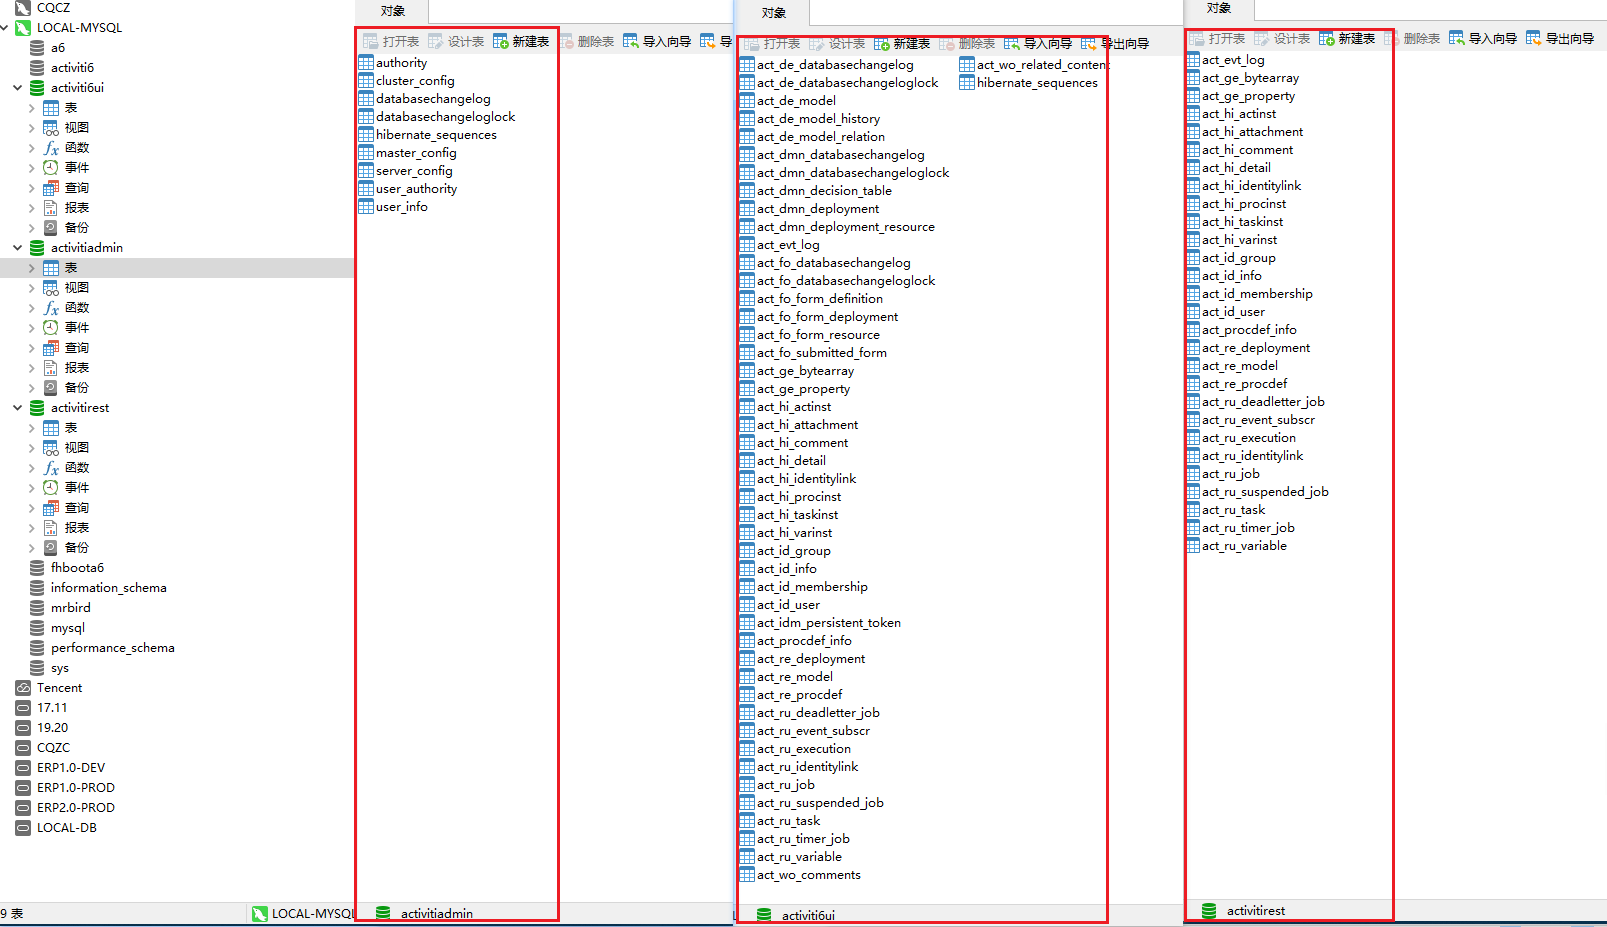Launch the 导入向导 import wizard icon
The width and height of the screenshot is (1607, 927).
659,41
